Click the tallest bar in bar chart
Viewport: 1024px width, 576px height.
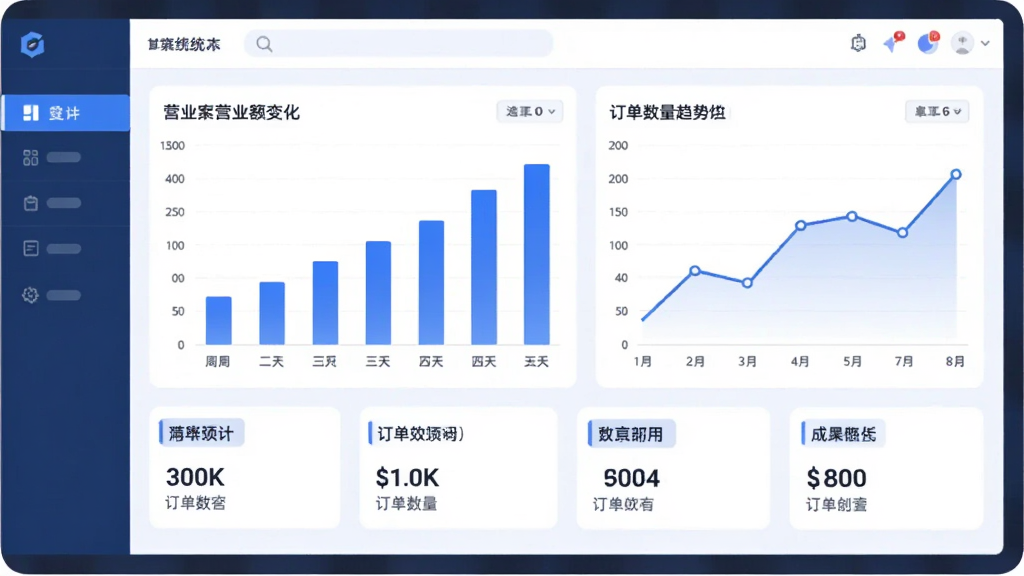pyautogui.click(x=537, y=254)
